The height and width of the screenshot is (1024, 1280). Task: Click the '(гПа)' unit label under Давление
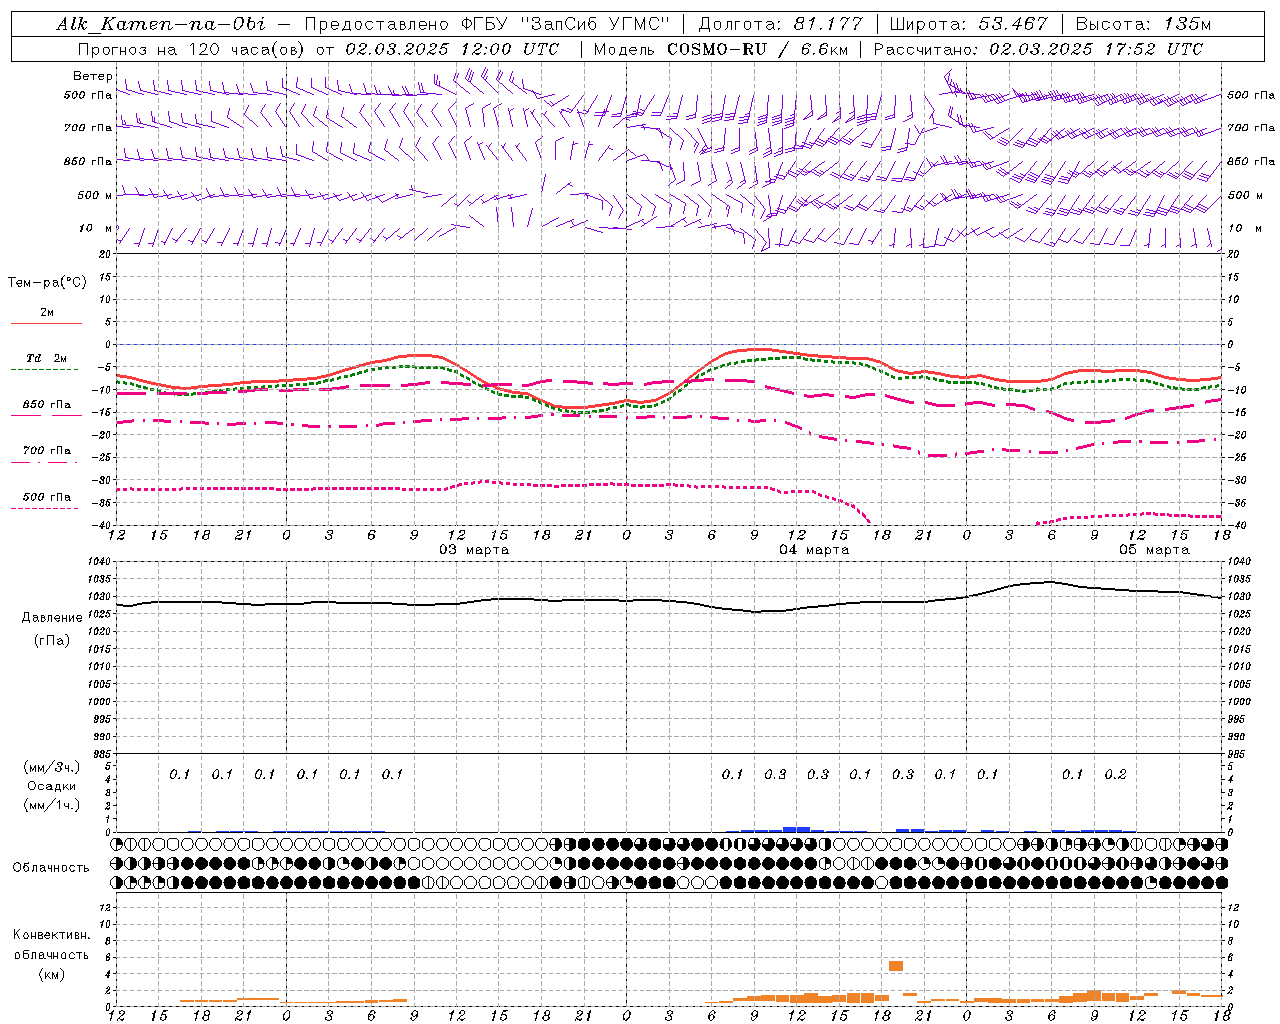point(52,641)
